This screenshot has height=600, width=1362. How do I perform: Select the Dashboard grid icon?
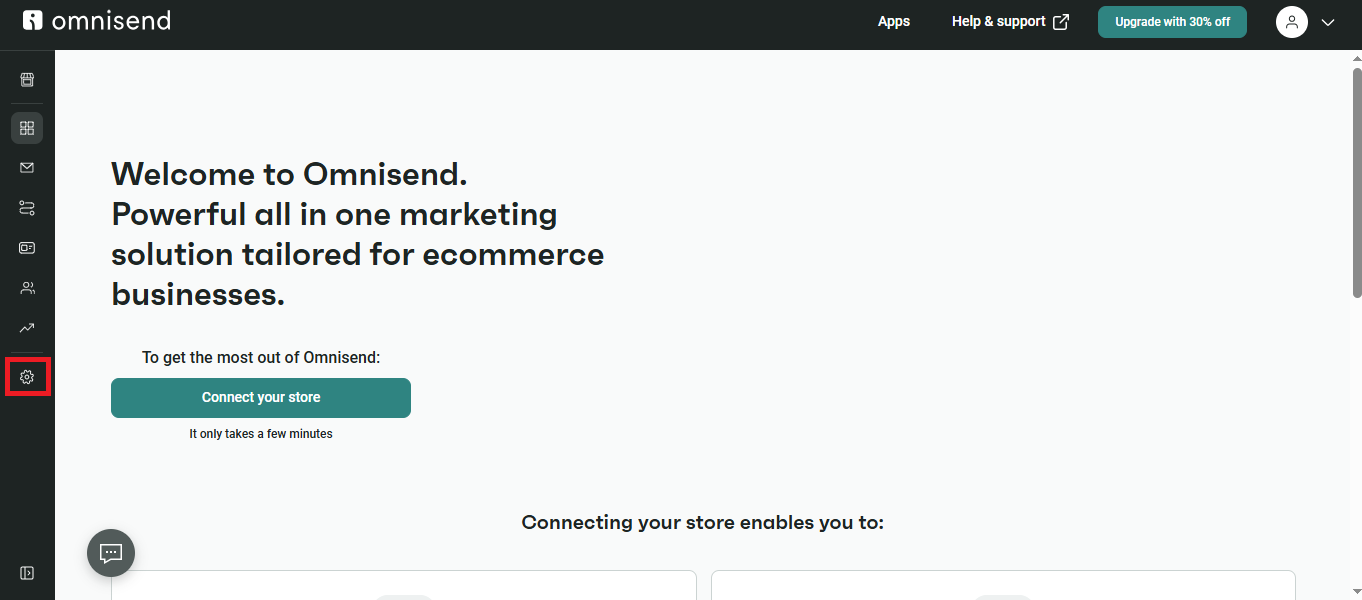(27, 128)
